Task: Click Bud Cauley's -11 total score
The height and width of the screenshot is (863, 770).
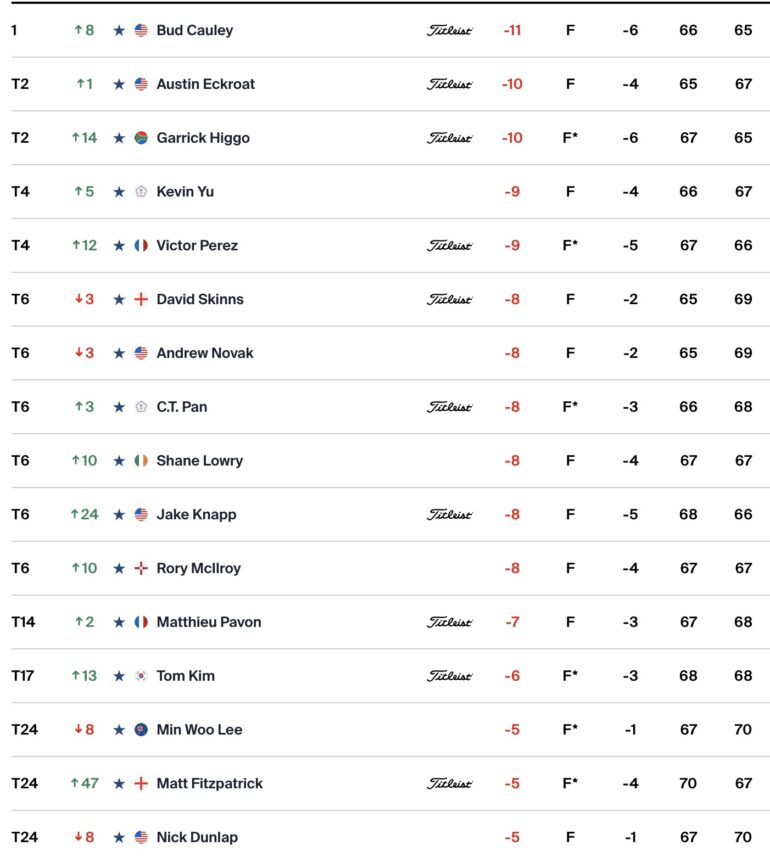Action: [x=512, y=30]
